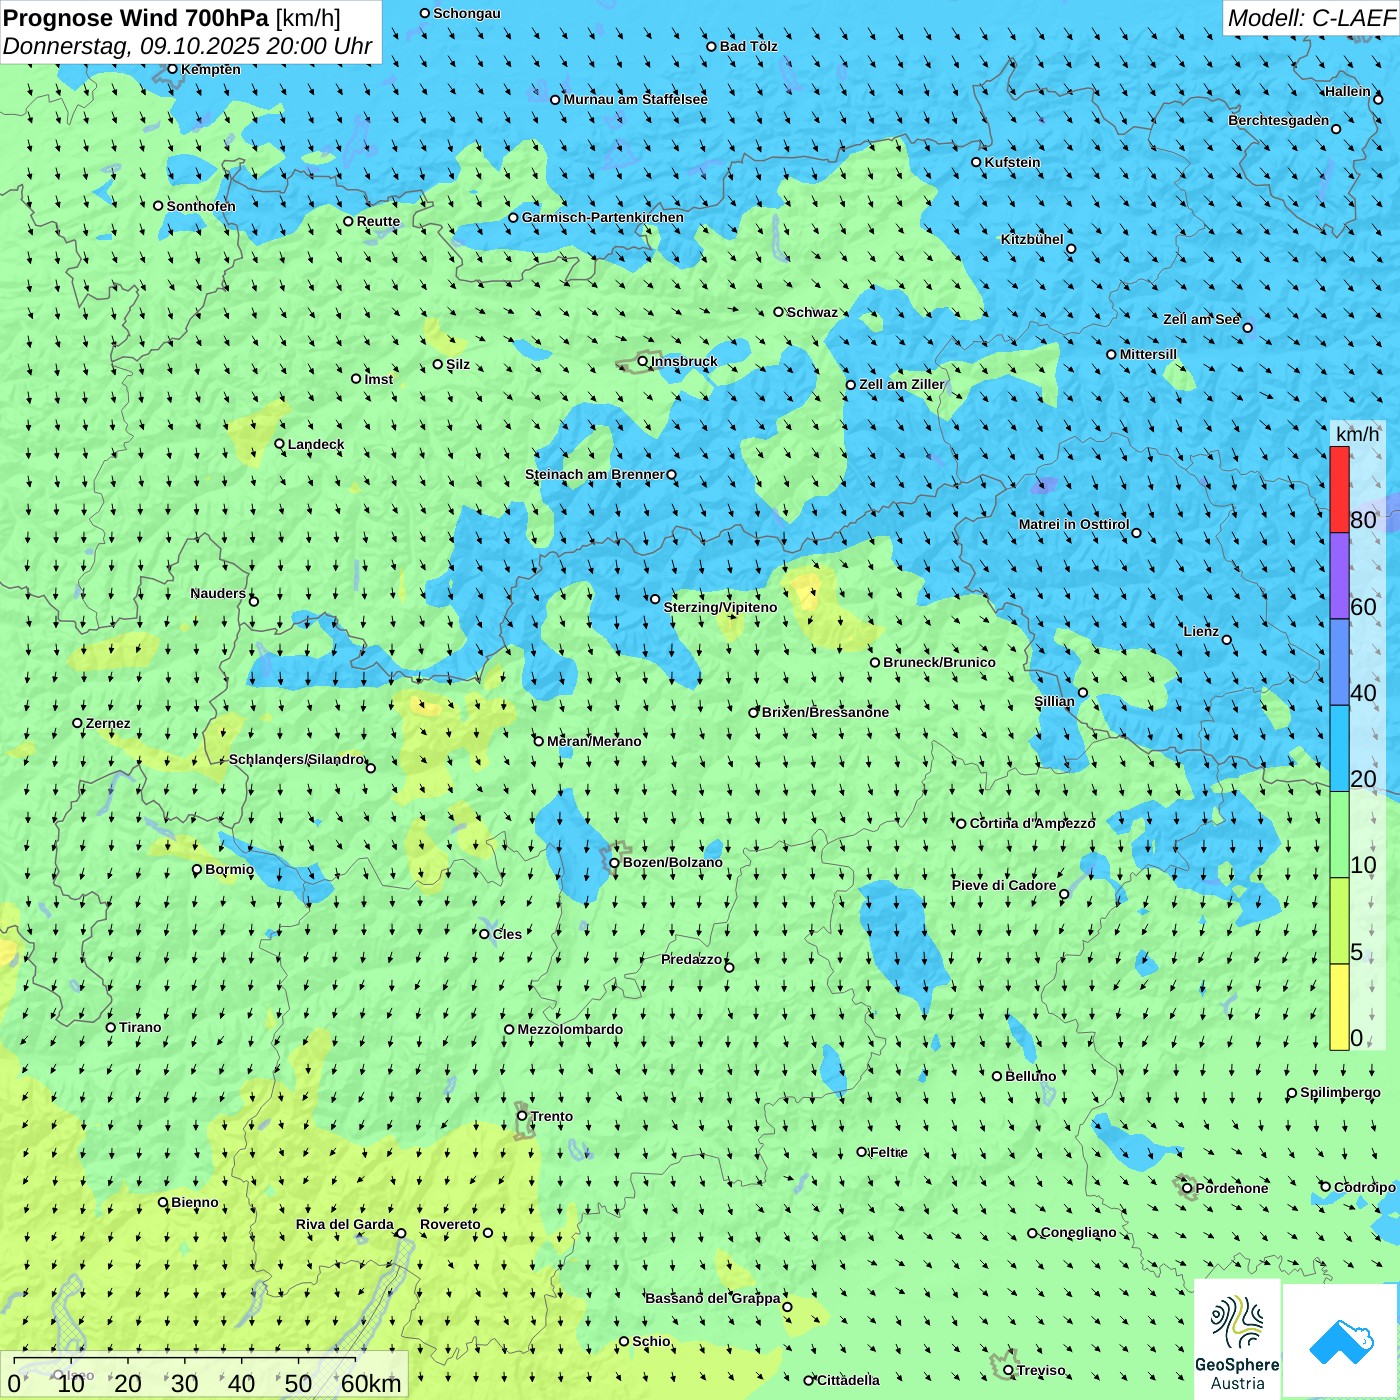Click the 'Landeck' label
Screen dimensions: 1400x1400
click(x=316, y=444)
